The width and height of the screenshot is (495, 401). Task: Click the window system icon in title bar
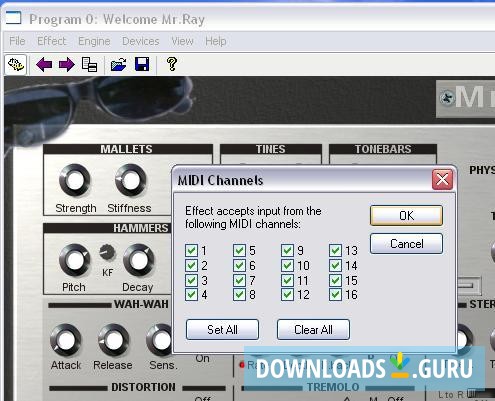13,18
